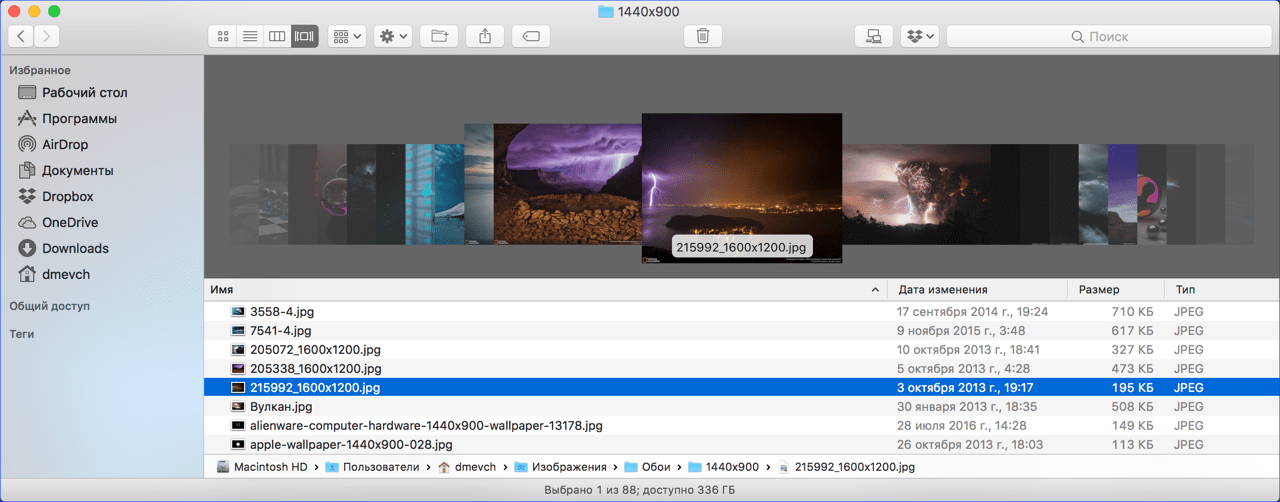Expand the gear action menu
Screen dimensions: 1280x502
pyautogui.click(x=393, y=36)
